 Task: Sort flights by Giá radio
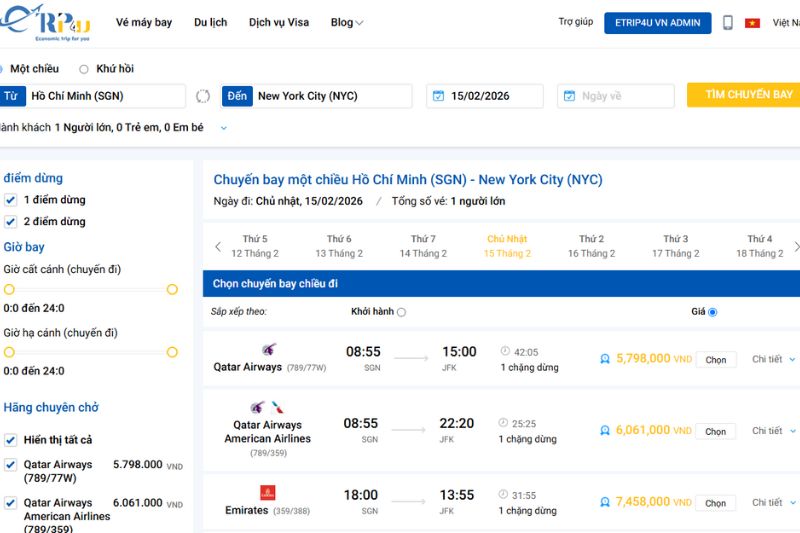(713, 312)
